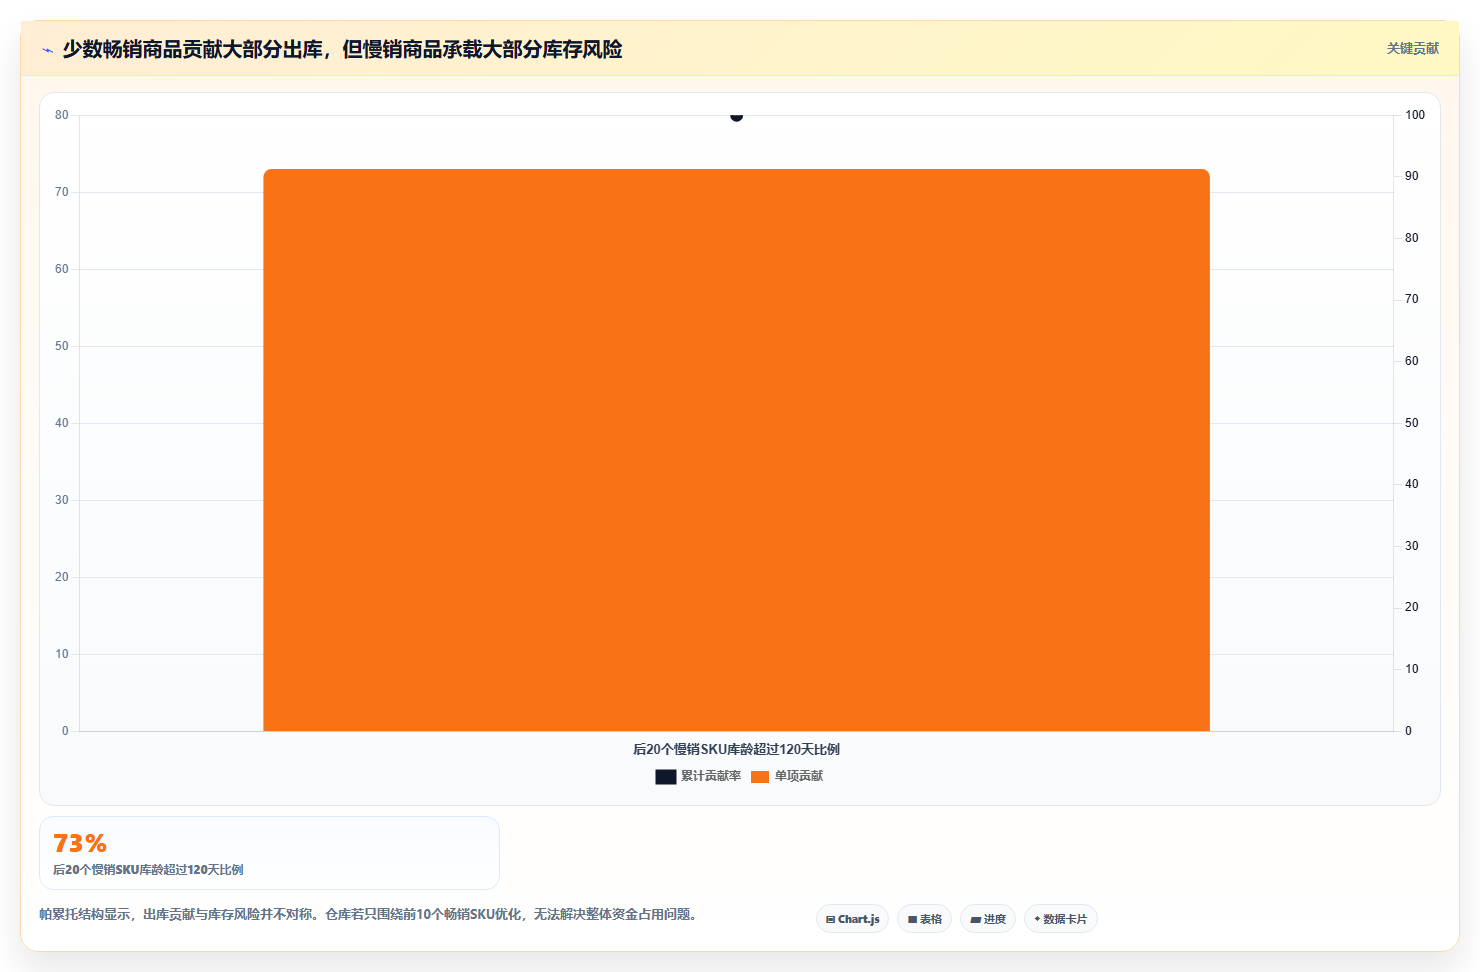Click the right axis value 100
Viewport: 1480px width, 972px height.
1415,115
